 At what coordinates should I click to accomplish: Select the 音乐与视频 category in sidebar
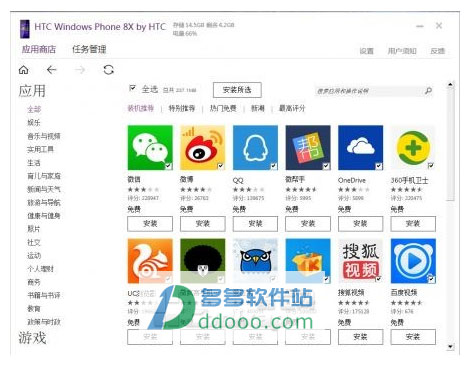(44, 136)
